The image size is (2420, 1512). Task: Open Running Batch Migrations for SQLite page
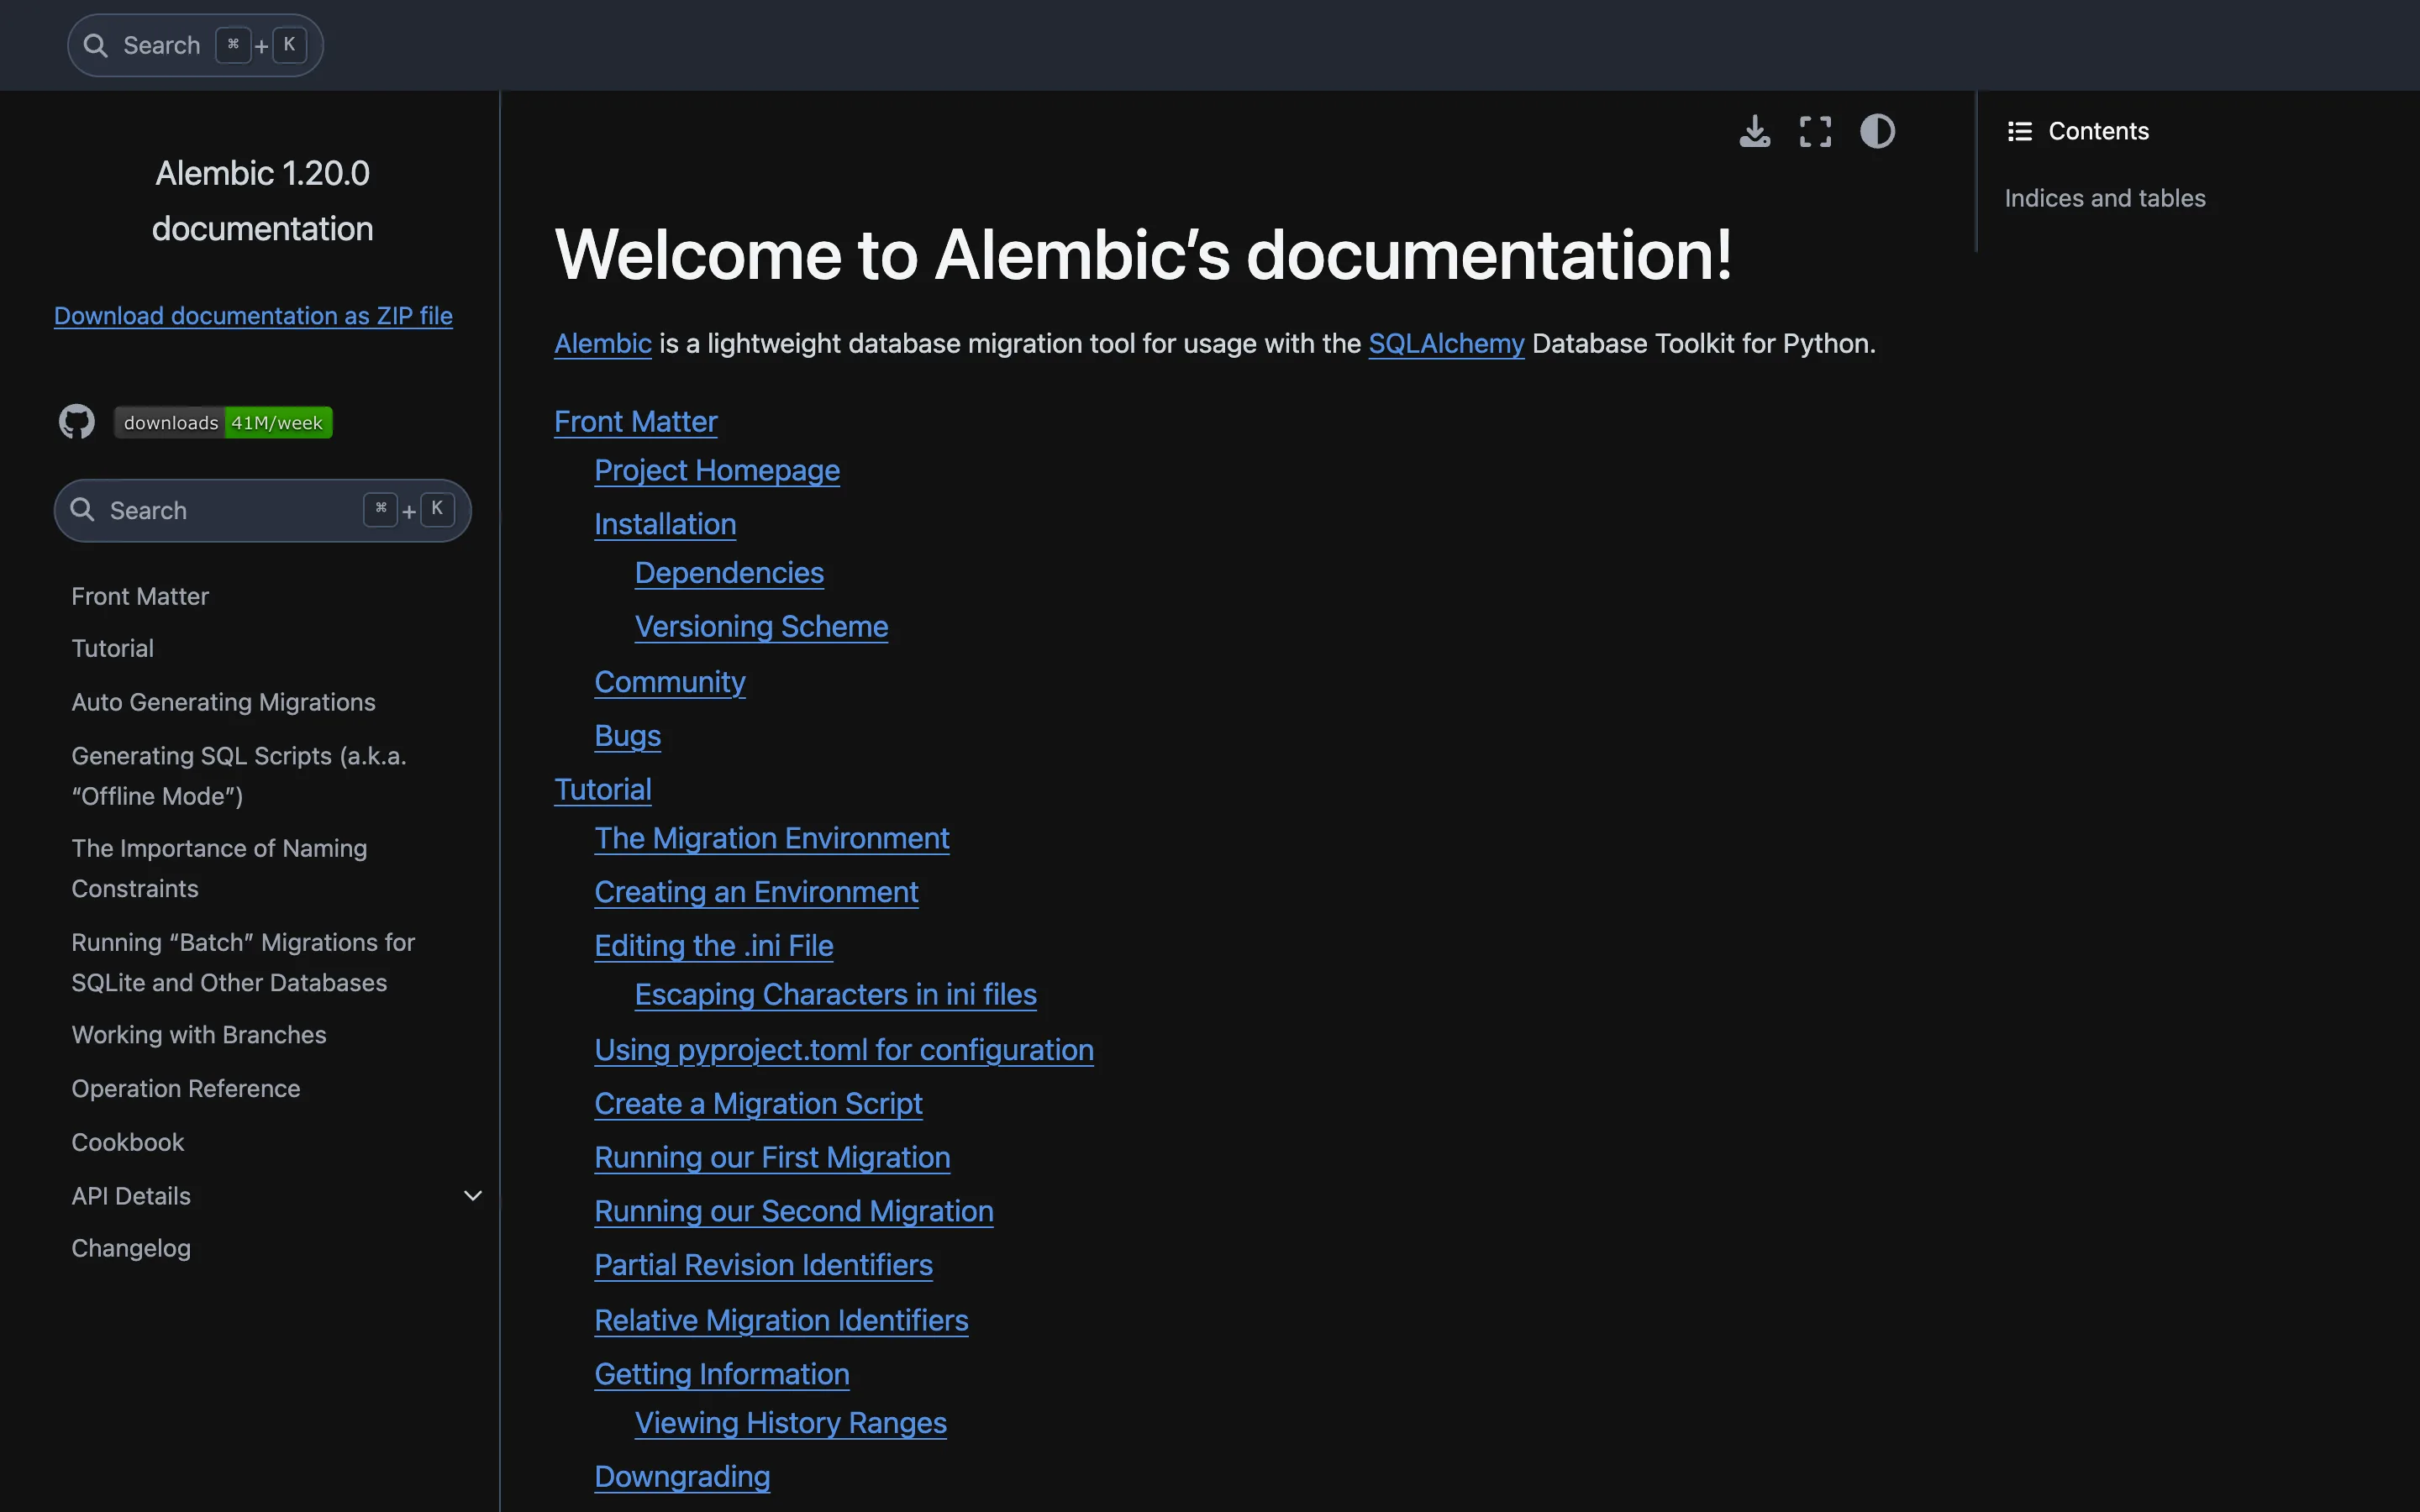[x=243, y=962]
